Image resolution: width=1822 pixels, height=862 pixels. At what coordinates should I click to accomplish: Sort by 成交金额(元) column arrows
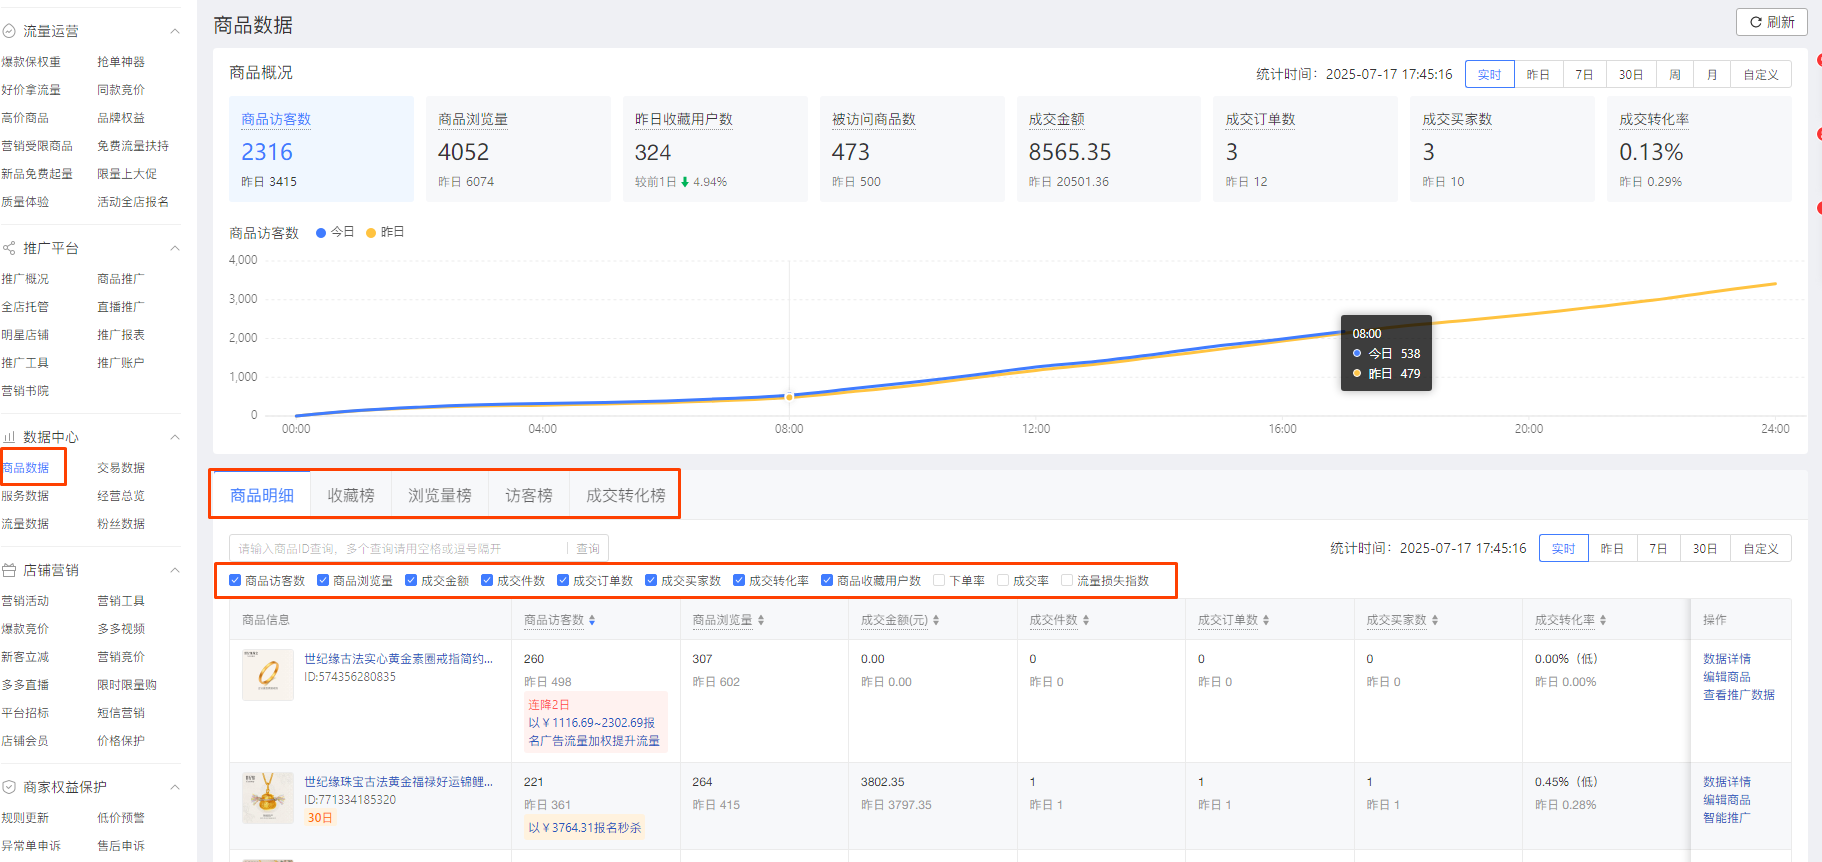(x=936, y=621)
